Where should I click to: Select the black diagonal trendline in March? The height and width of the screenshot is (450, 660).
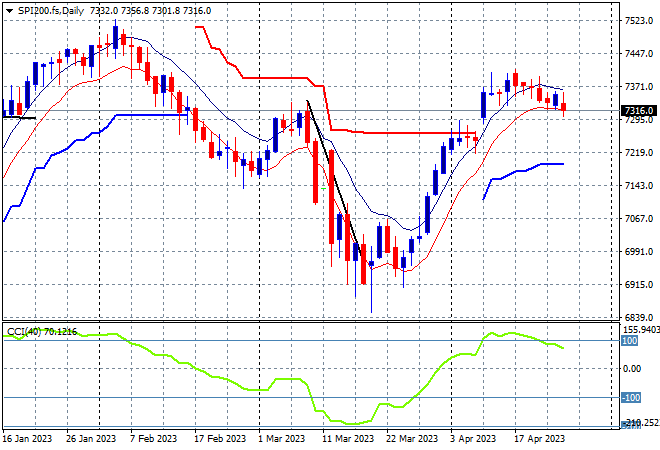[333, 177]
